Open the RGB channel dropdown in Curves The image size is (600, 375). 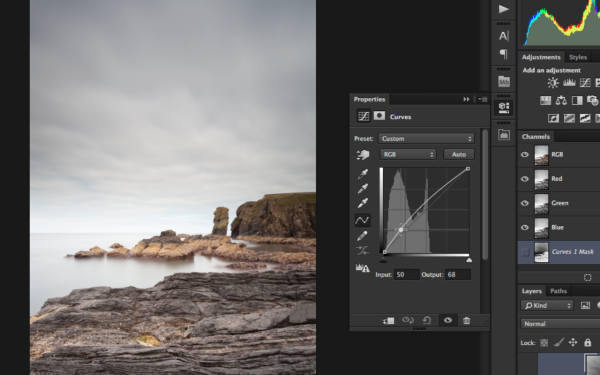[408, 154]
